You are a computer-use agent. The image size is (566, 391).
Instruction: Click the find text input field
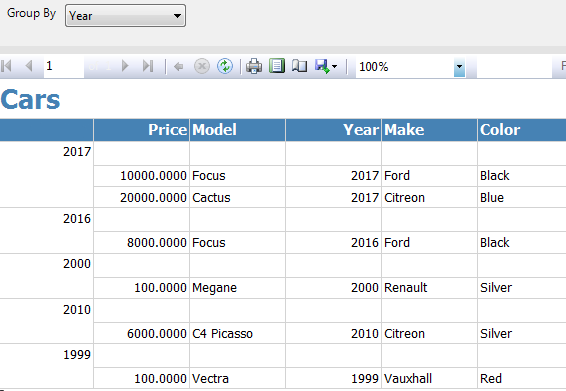tap(514, 66)
